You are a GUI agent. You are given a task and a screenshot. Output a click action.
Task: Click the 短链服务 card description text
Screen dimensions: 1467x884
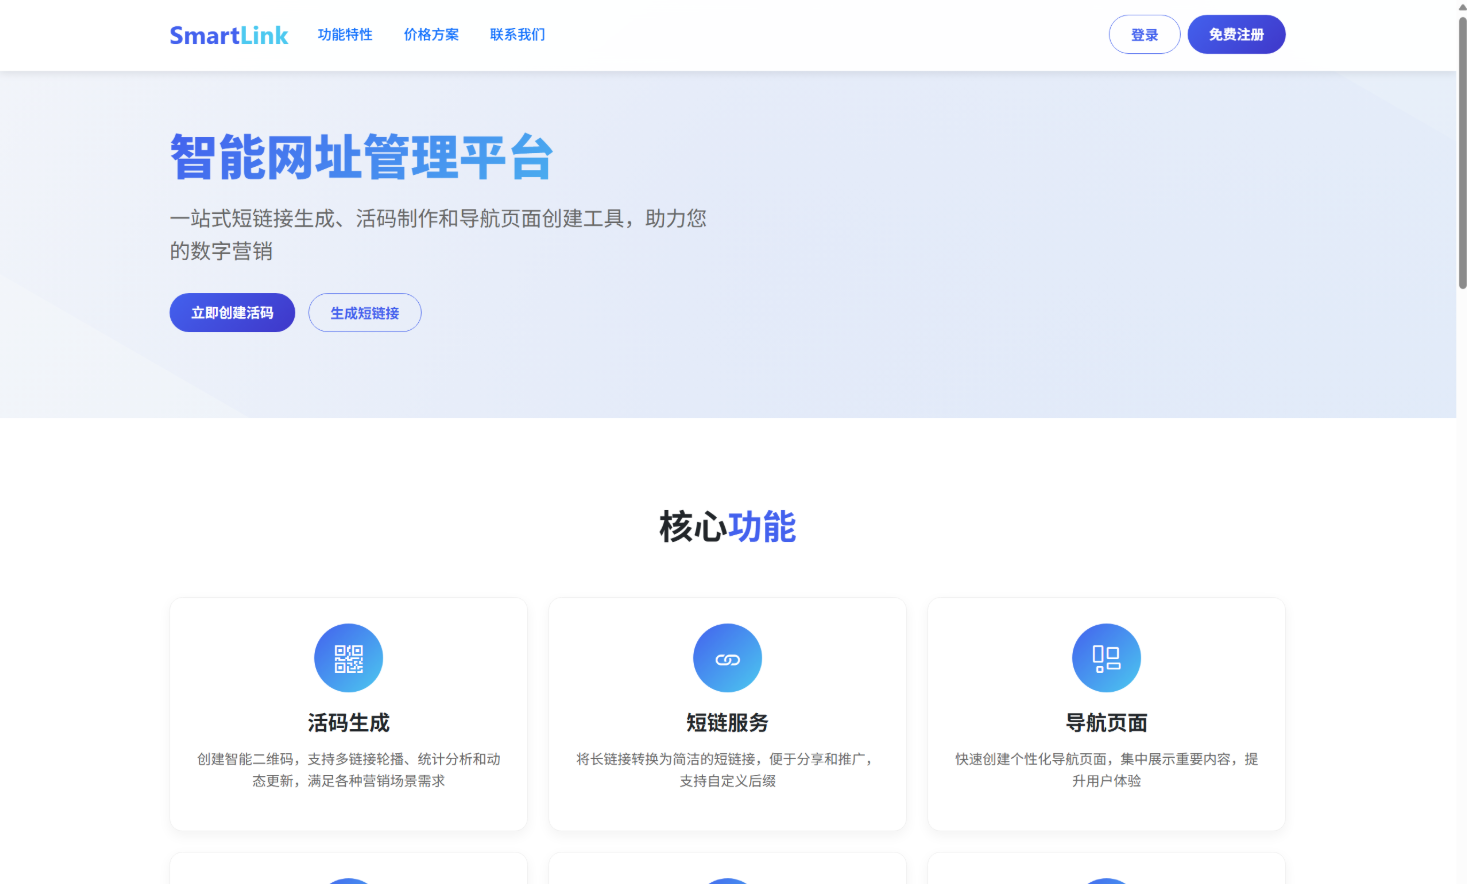pos(727,770)
